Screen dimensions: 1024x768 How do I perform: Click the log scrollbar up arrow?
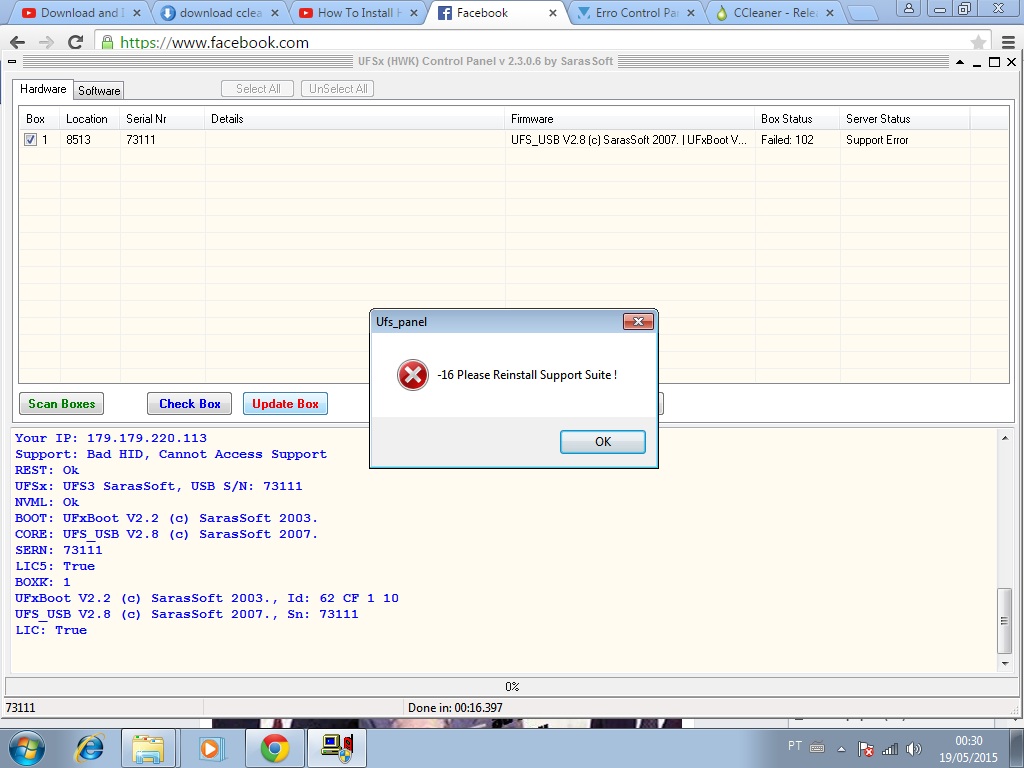click(1004, 438)
